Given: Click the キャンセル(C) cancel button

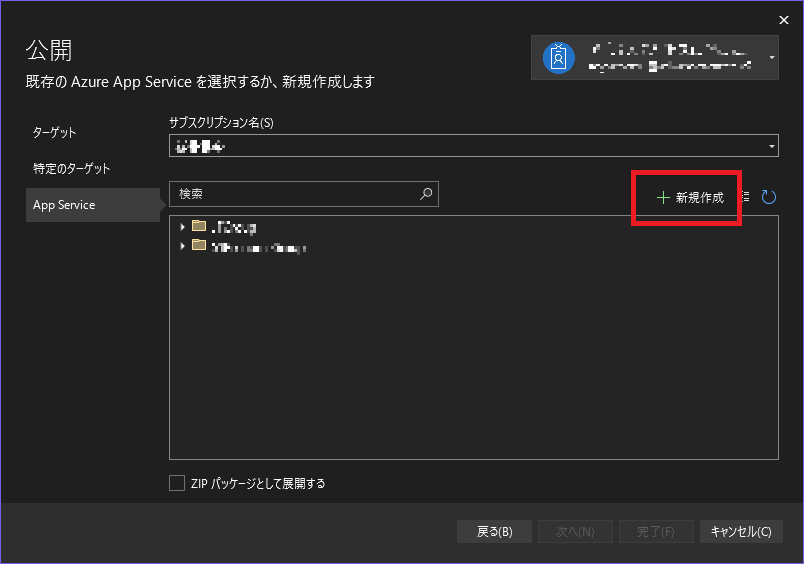Looking at the screenshot, I should click(741, 532).
